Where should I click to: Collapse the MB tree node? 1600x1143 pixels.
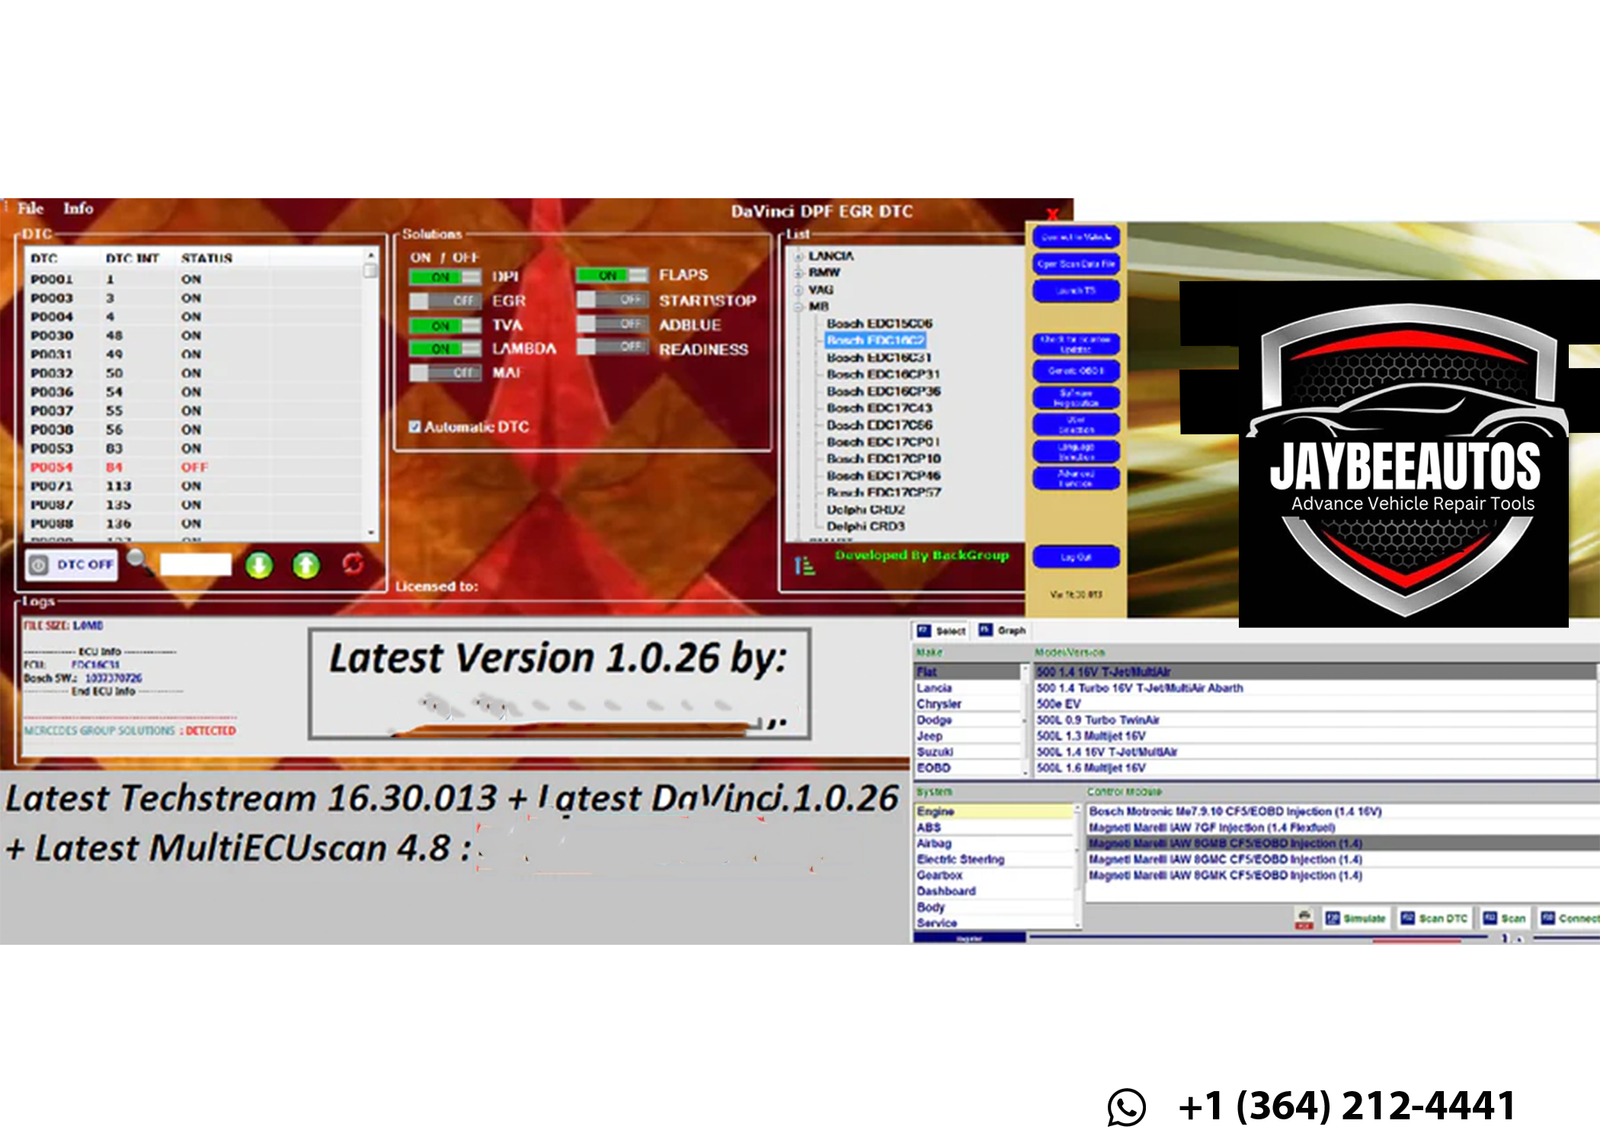click(x=799, y=307)
